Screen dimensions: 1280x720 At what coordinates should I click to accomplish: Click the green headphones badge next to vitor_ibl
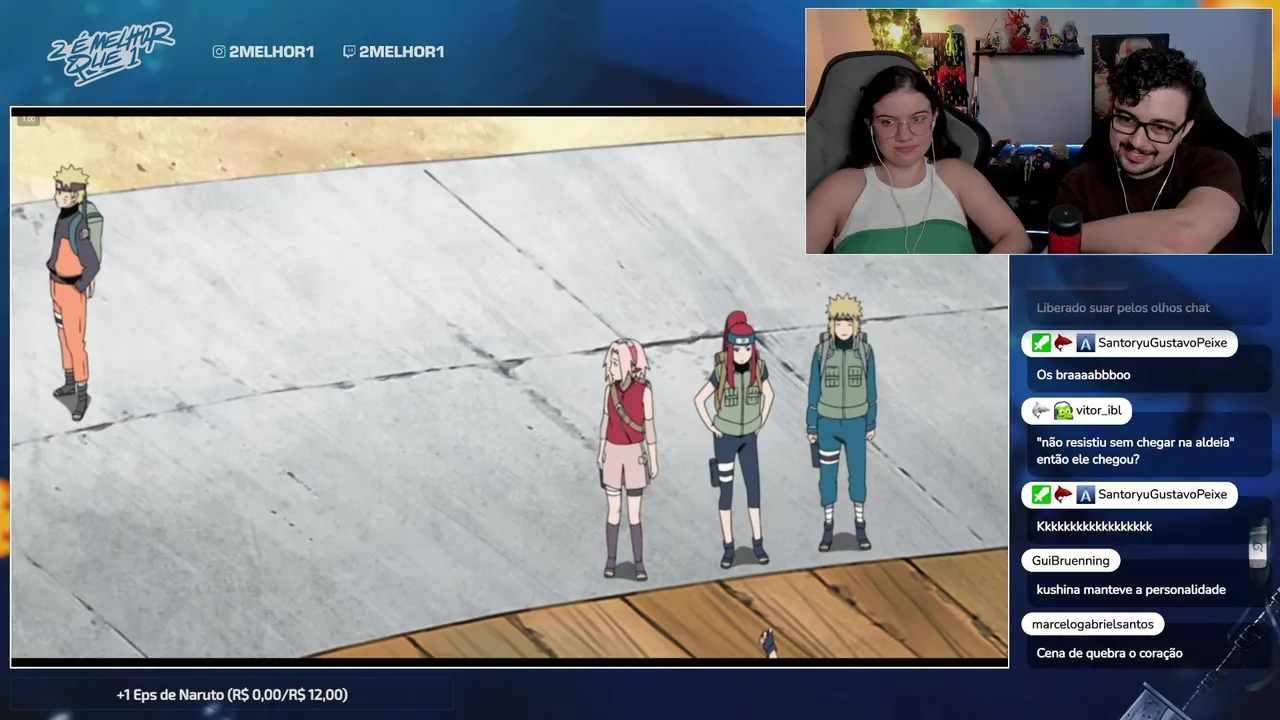(1063, 411)
